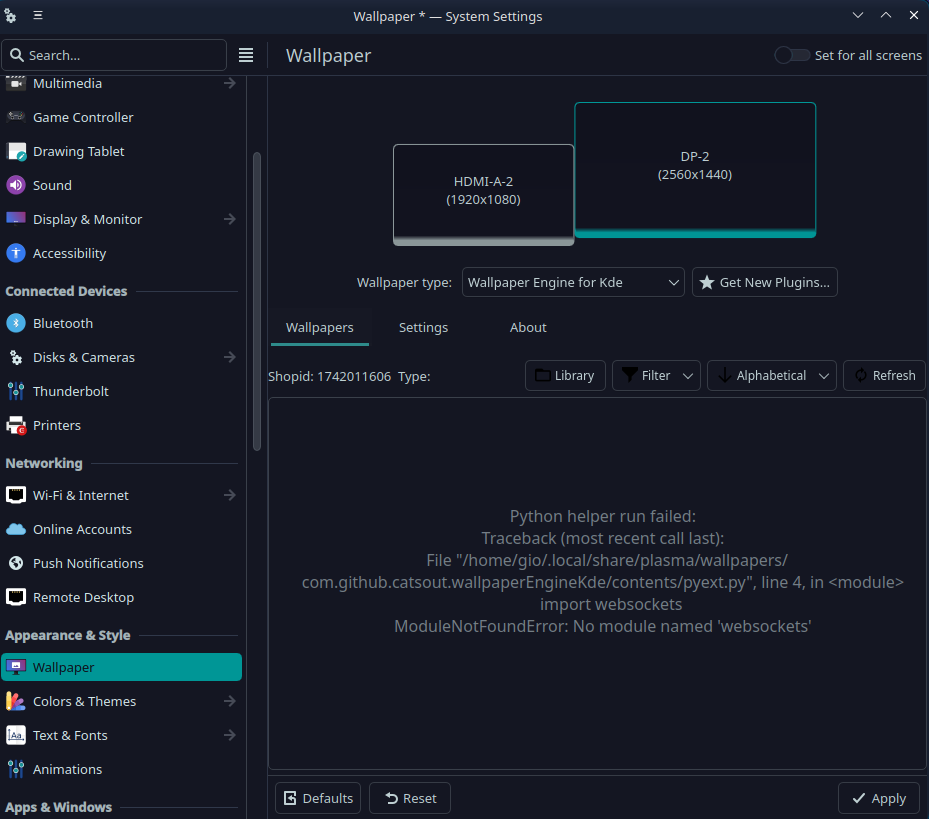The width and height of the screenshot is (929, 819).
Task: Open the Wallpaper type combo box
Action: pyautogui.click(x=573, y=282)
